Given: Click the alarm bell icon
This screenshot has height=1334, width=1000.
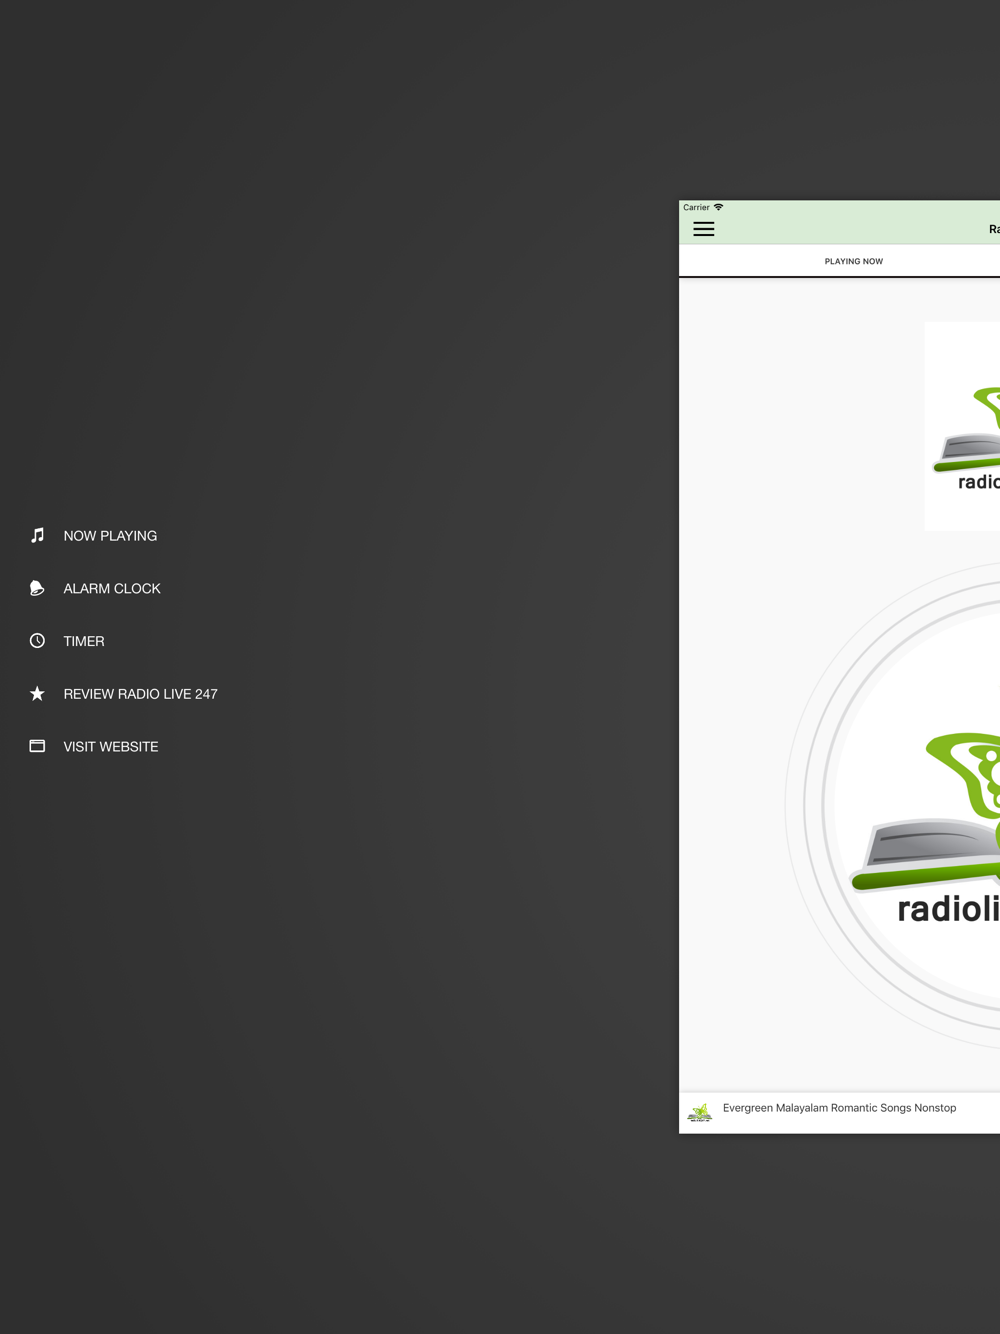Looking at the screenshot, I should coord(37,588).
